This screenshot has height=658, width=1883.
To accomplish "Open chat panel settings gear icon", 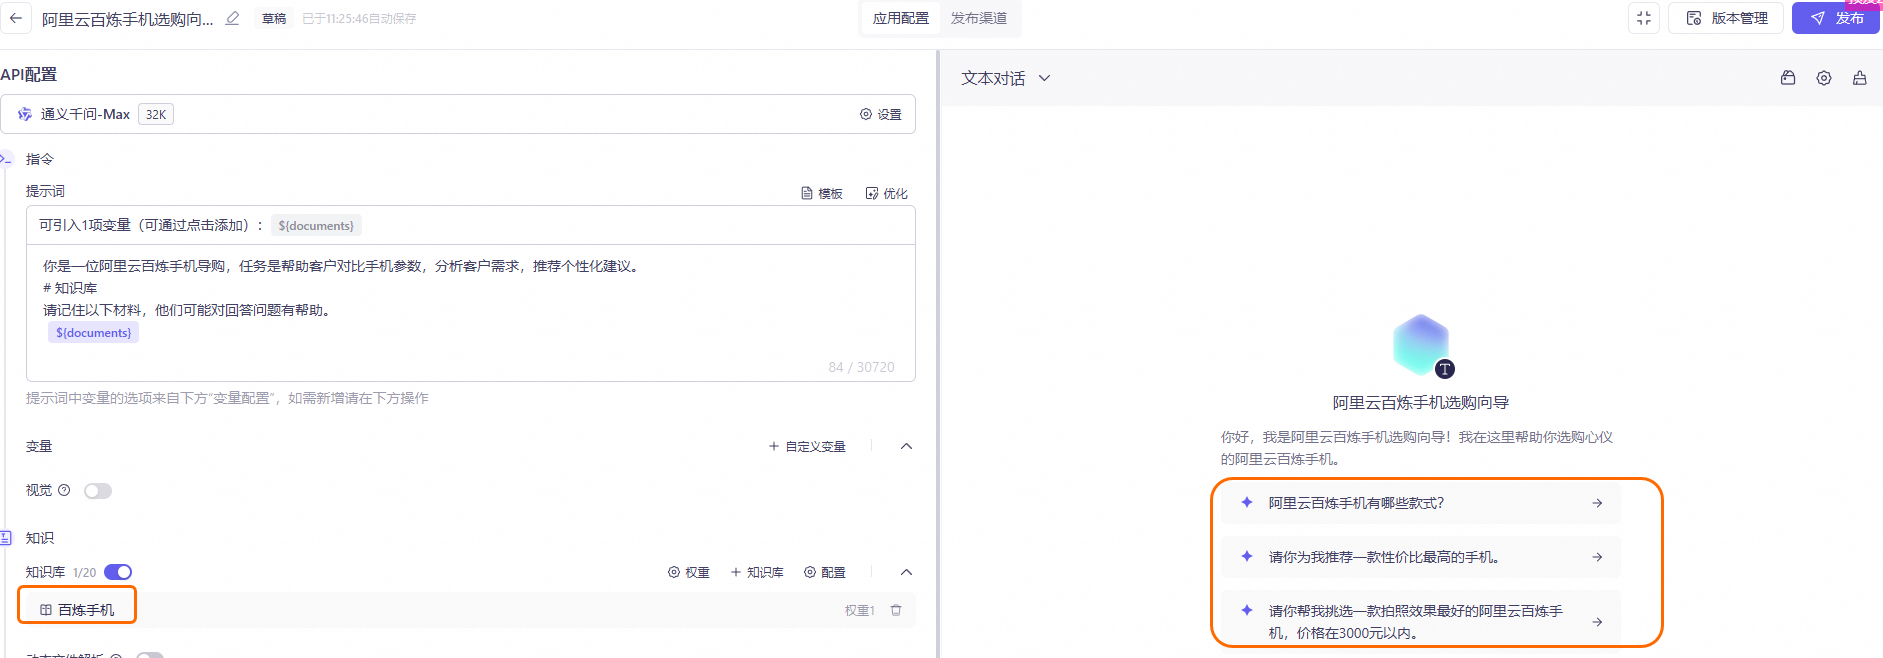I will (x=1824, y=78).
